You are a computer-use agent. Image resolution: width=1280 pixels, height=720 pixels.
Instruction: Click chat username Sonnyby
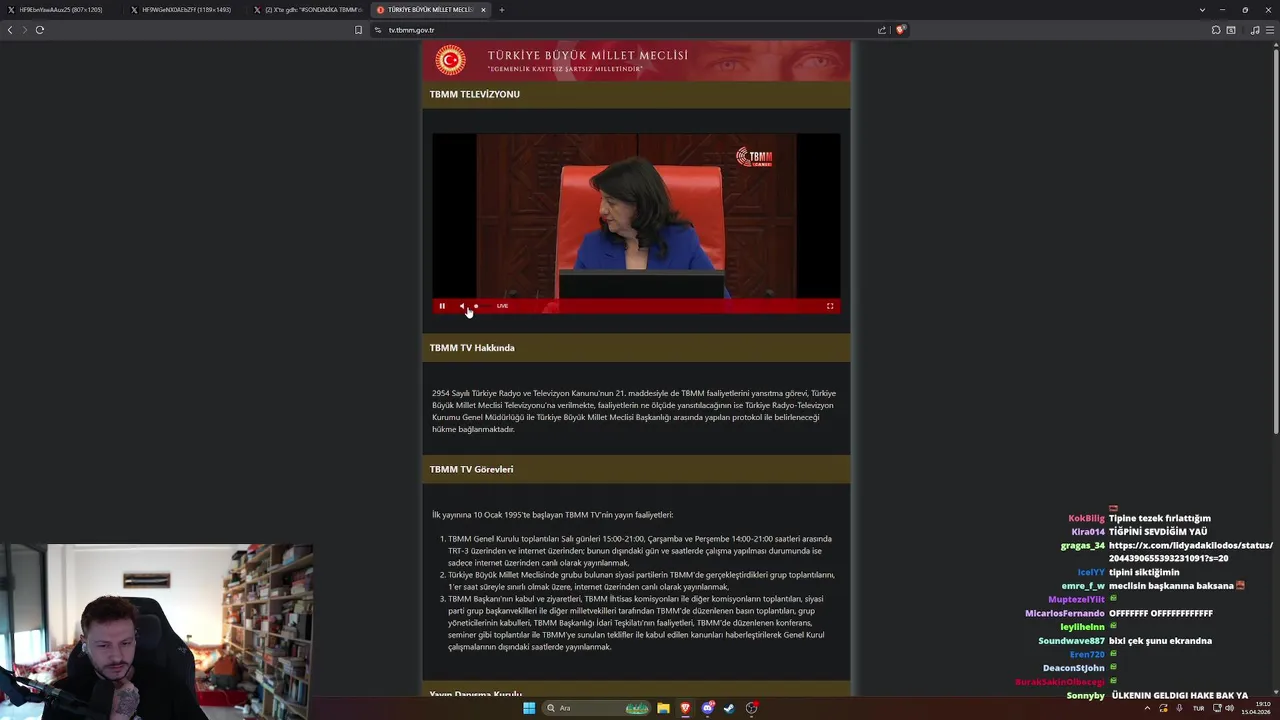pyautogui.click(x=1086, y=695)
